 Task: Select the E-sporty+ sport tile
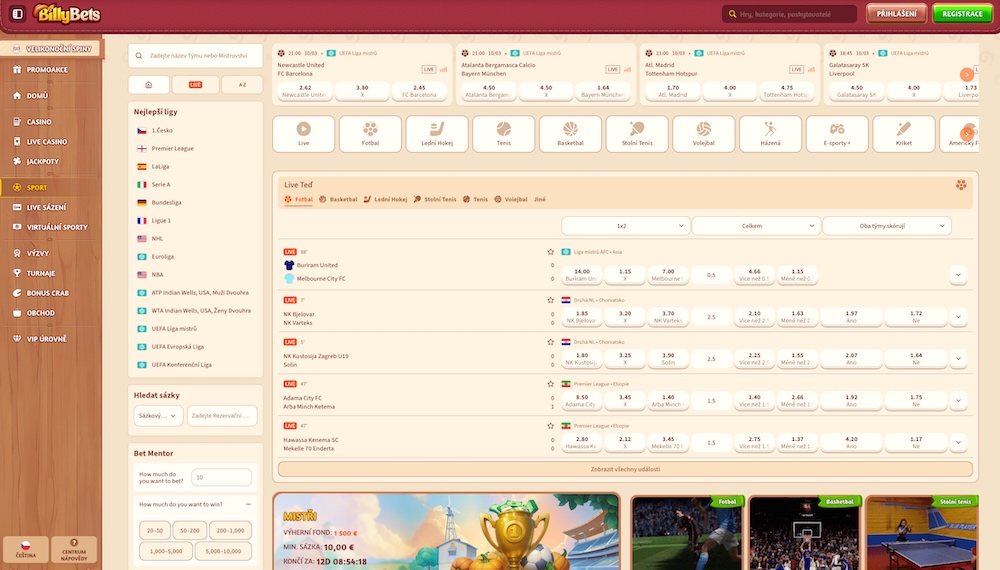pos(837,134)
